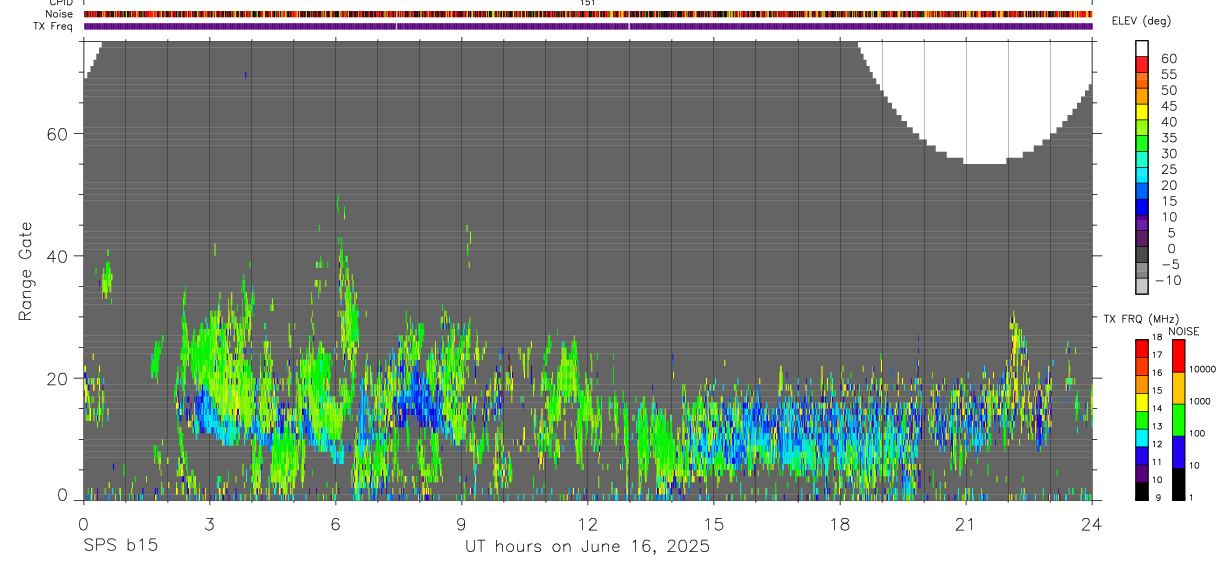Click the '35' label on the ELEV color bar
The height and width of the screenshot is (567, 1228).
point(1168,138)
